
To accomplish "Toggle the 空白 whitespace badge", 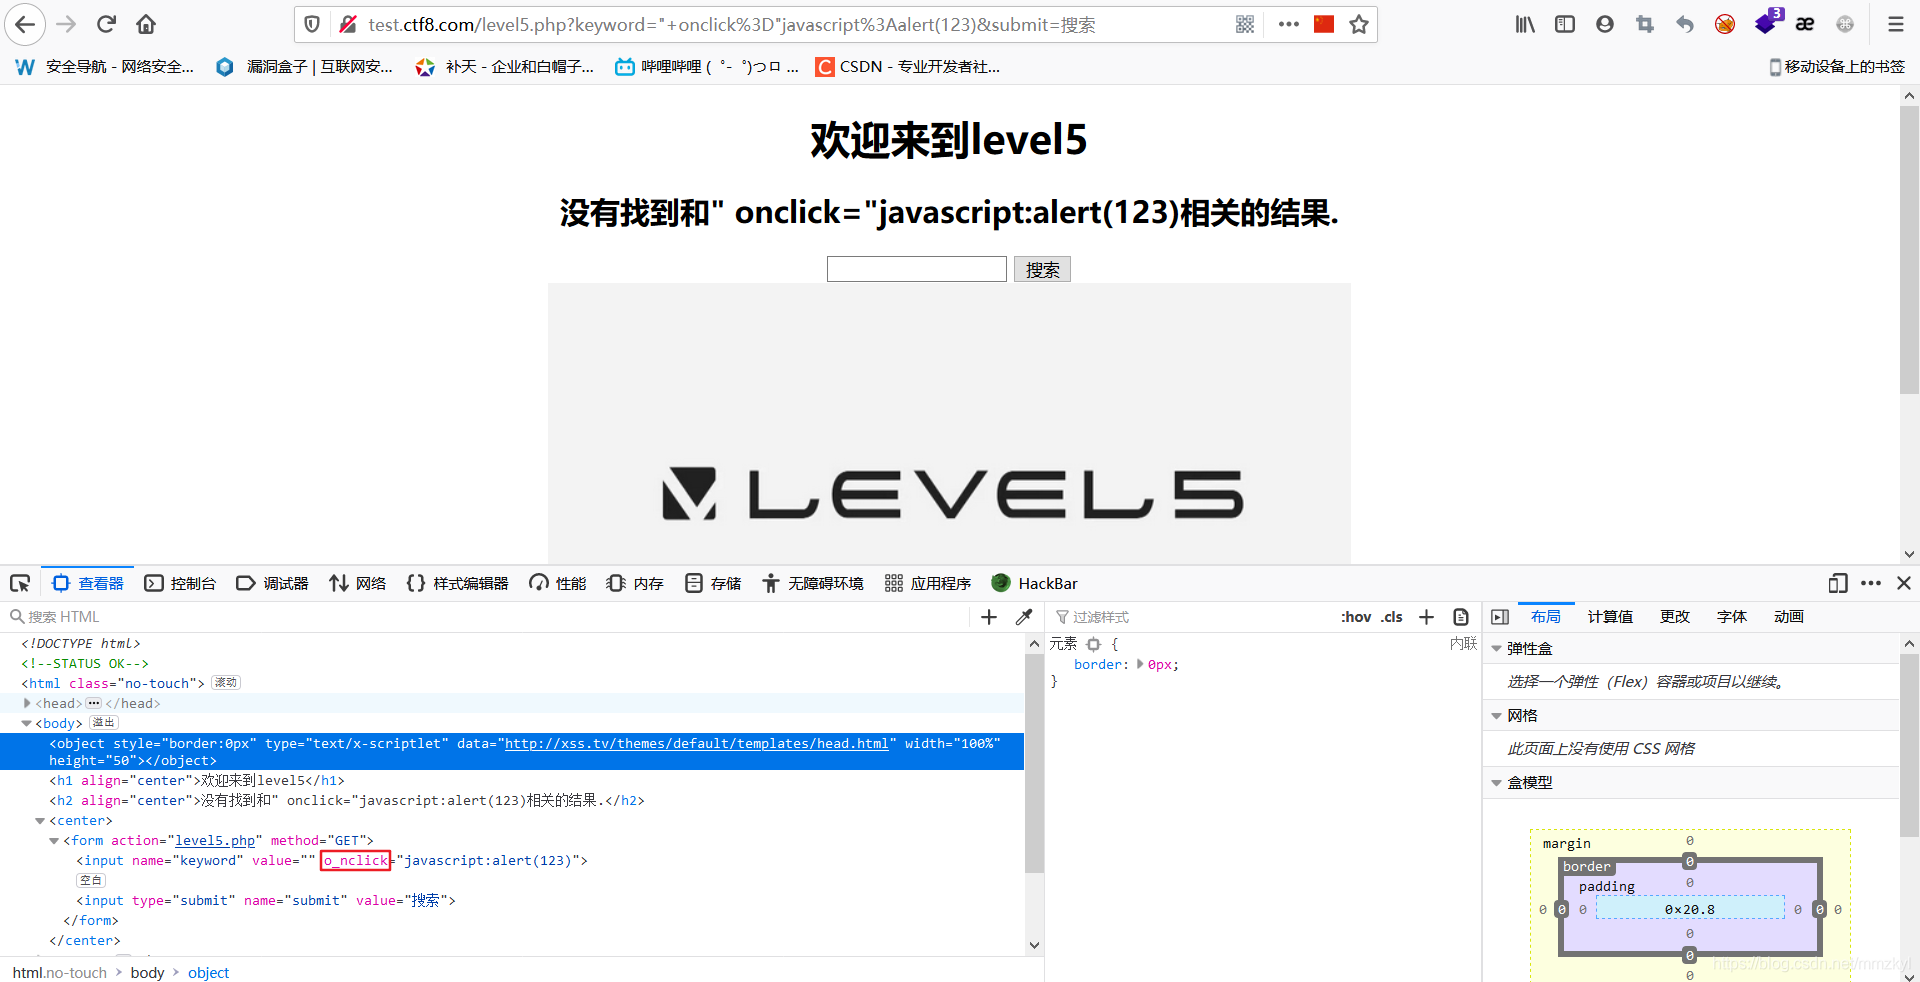I will [x=91, y=881].
